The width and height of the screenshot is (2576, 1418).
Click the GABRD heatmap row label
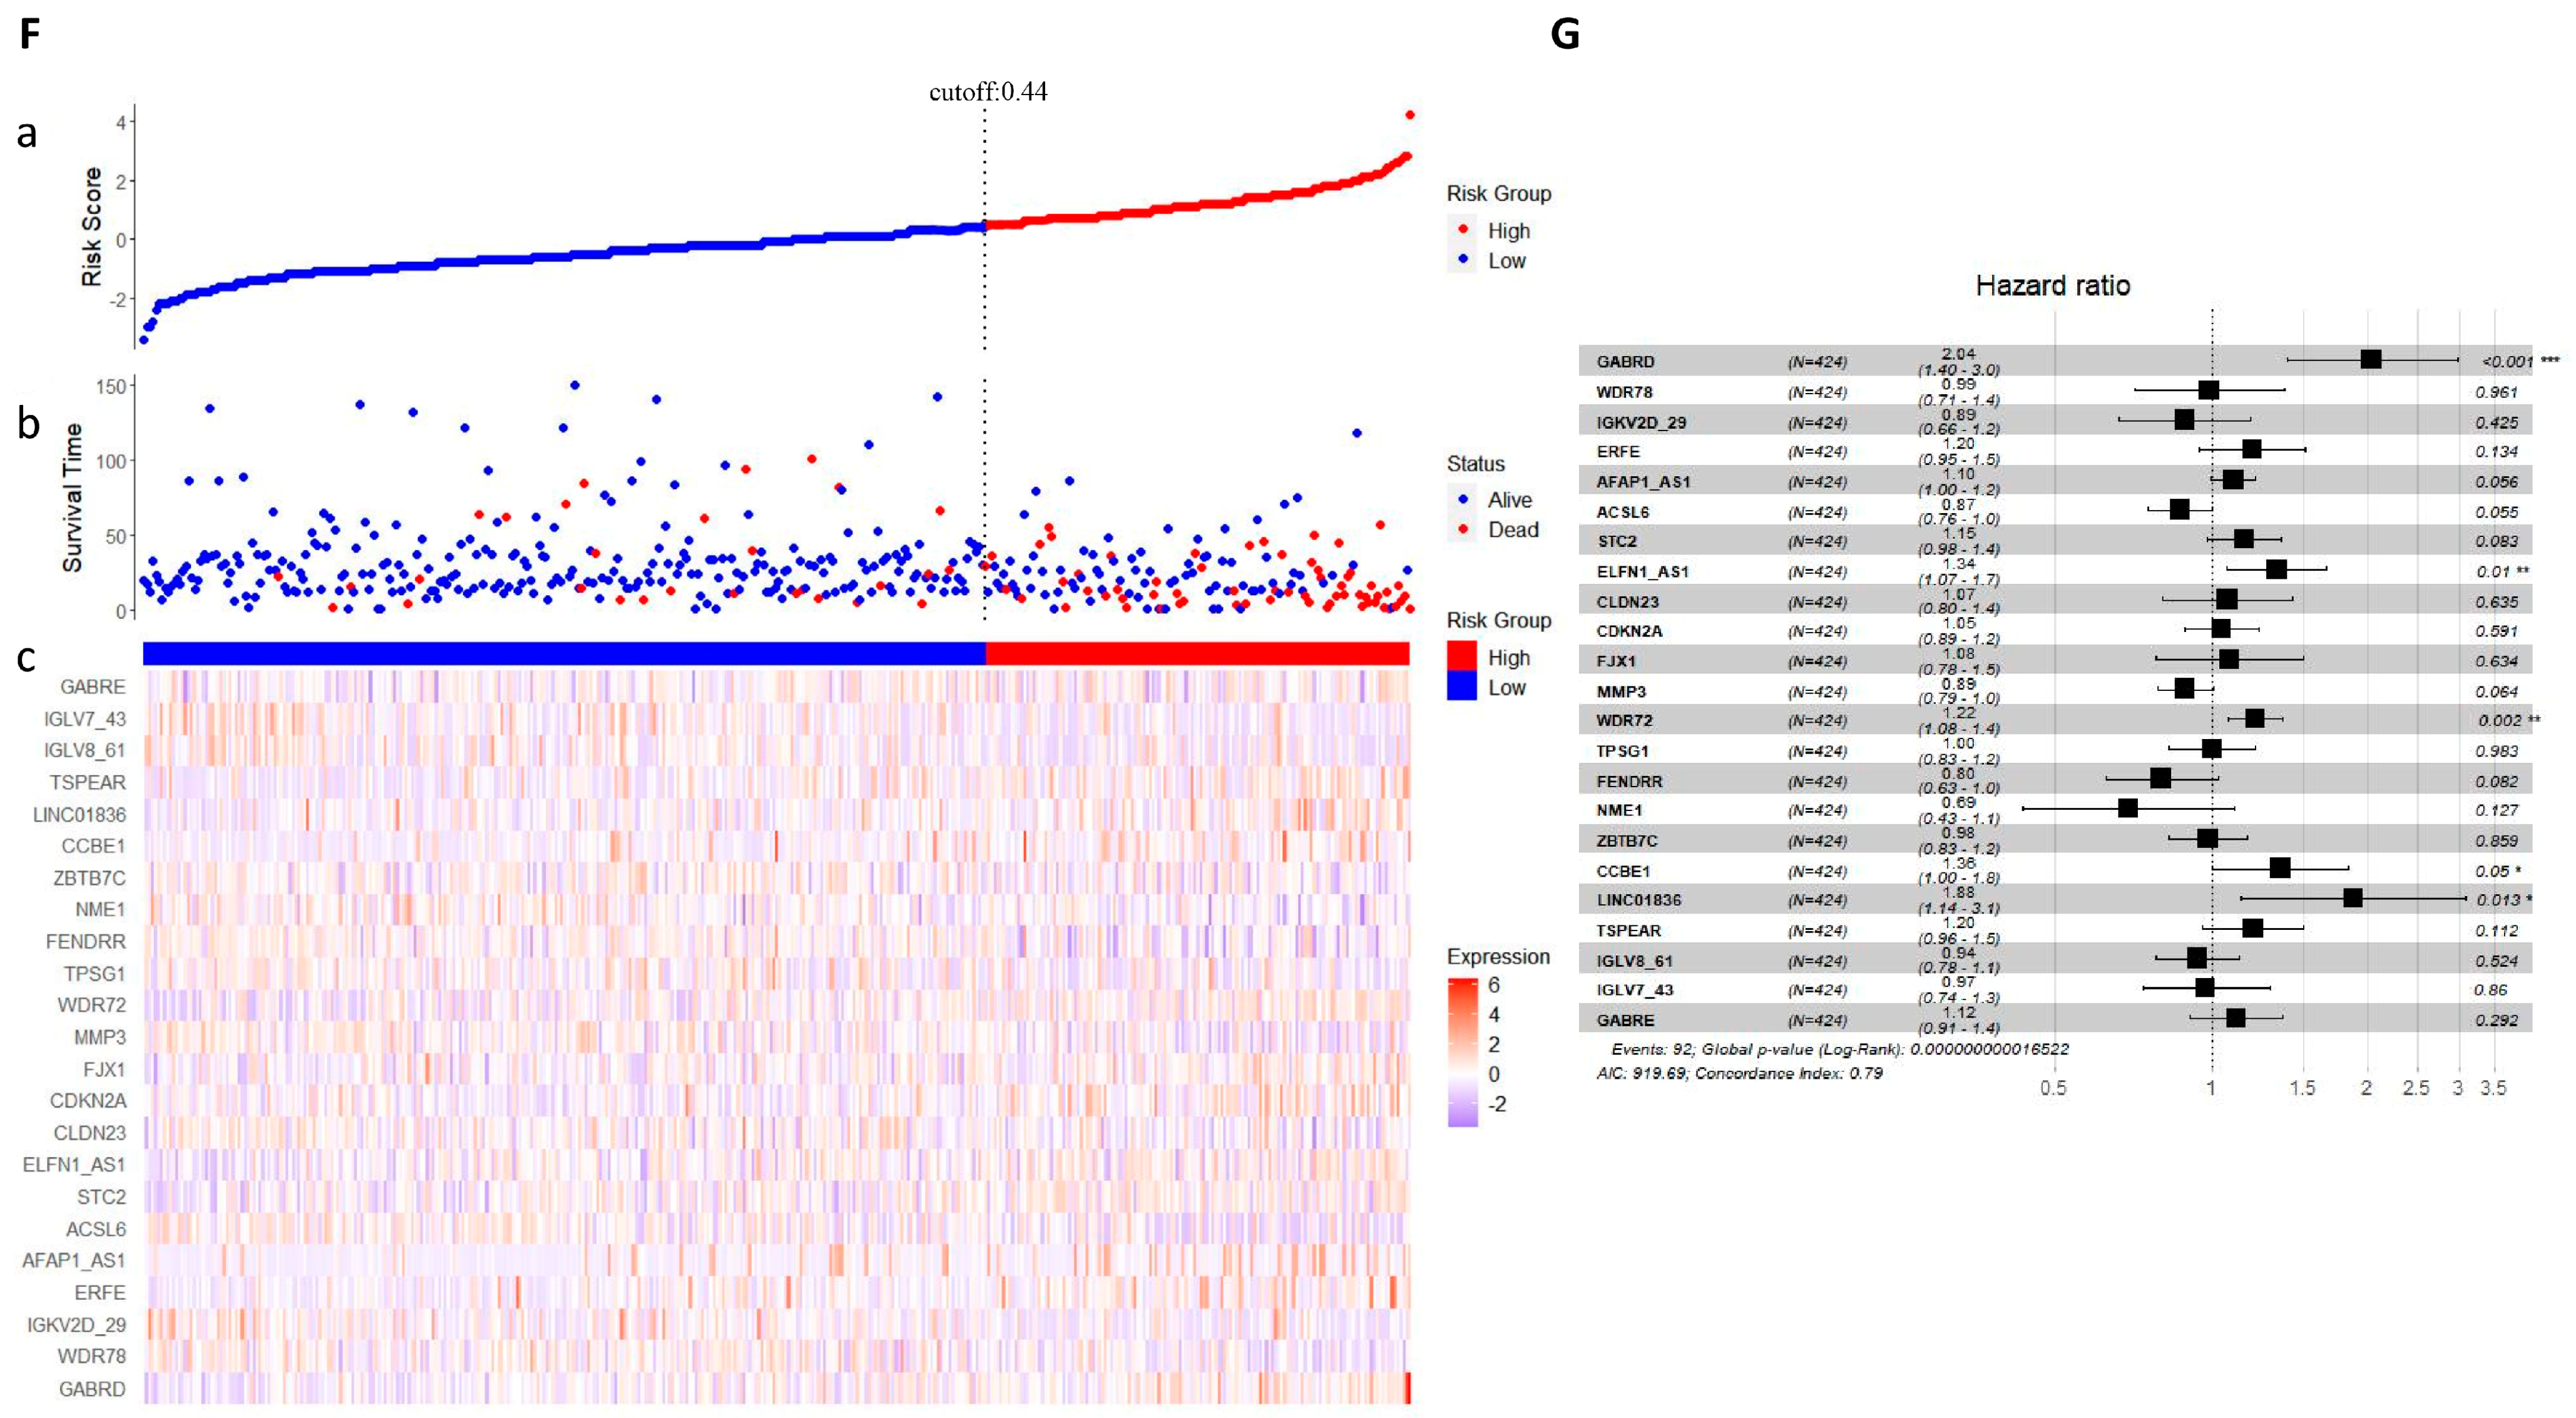pyautogui.click(x=92, y=1389)
